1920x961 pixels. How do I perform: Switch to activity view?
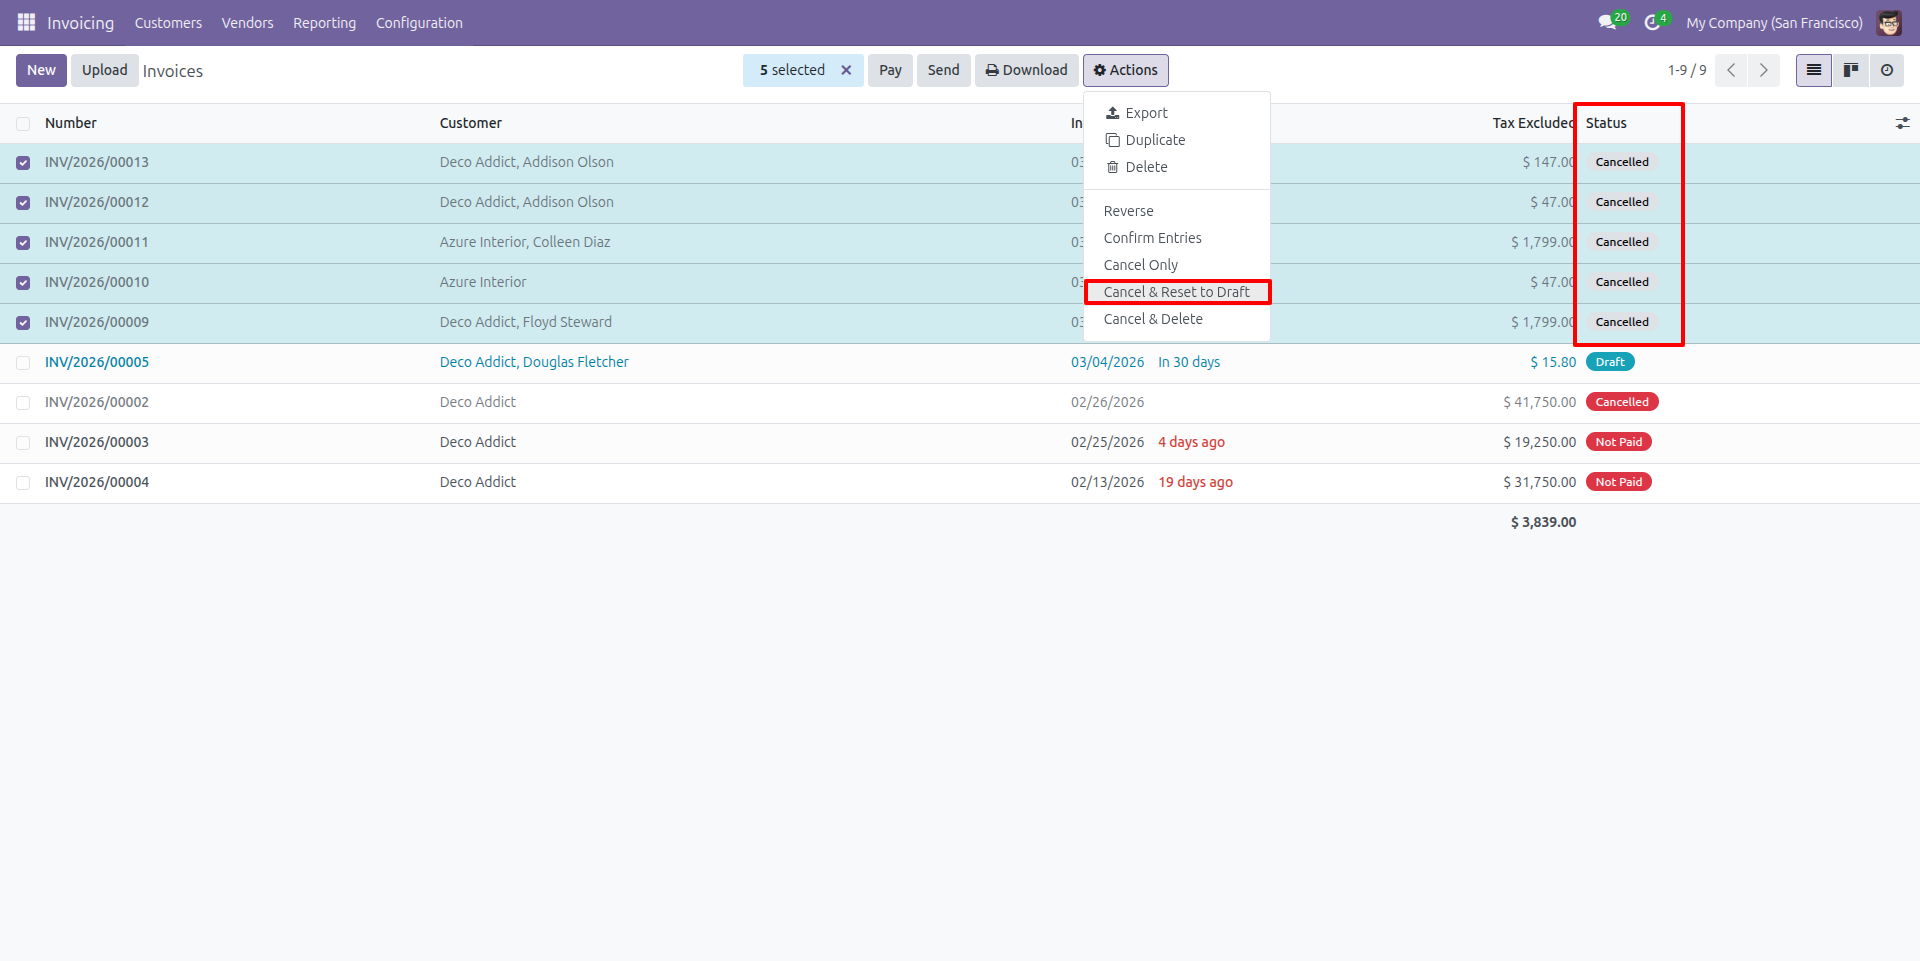click(x=1886, y=70)
